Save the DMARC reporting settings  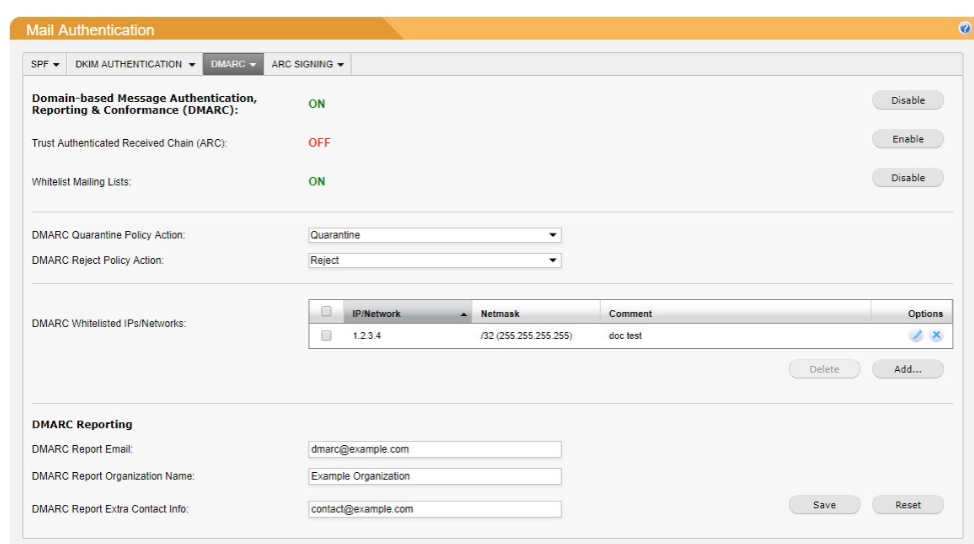[824, 505]
